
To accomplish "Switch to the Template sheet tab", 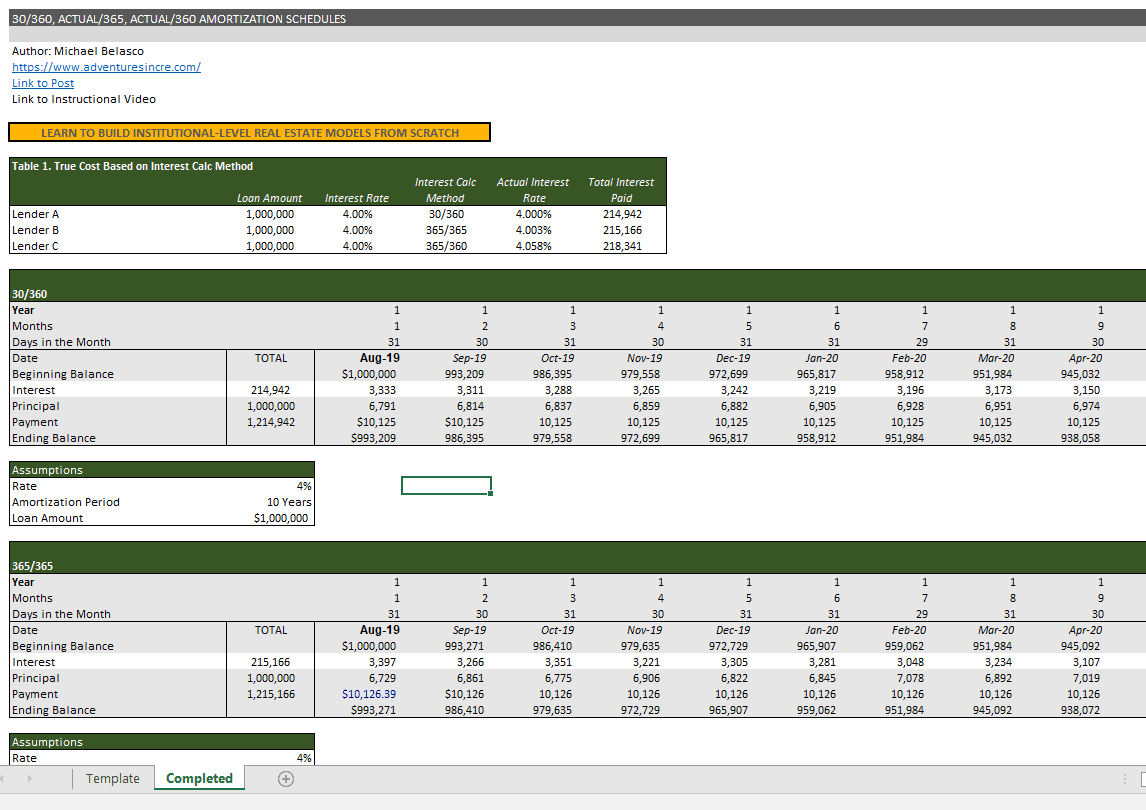I will (113, 778).
